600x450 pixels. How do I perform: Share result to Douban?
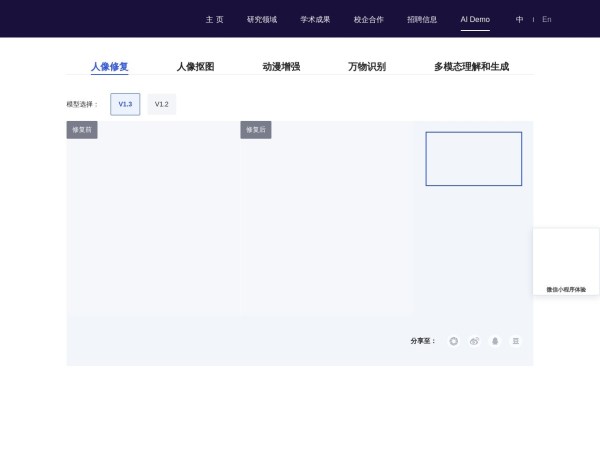click(516, 341)
